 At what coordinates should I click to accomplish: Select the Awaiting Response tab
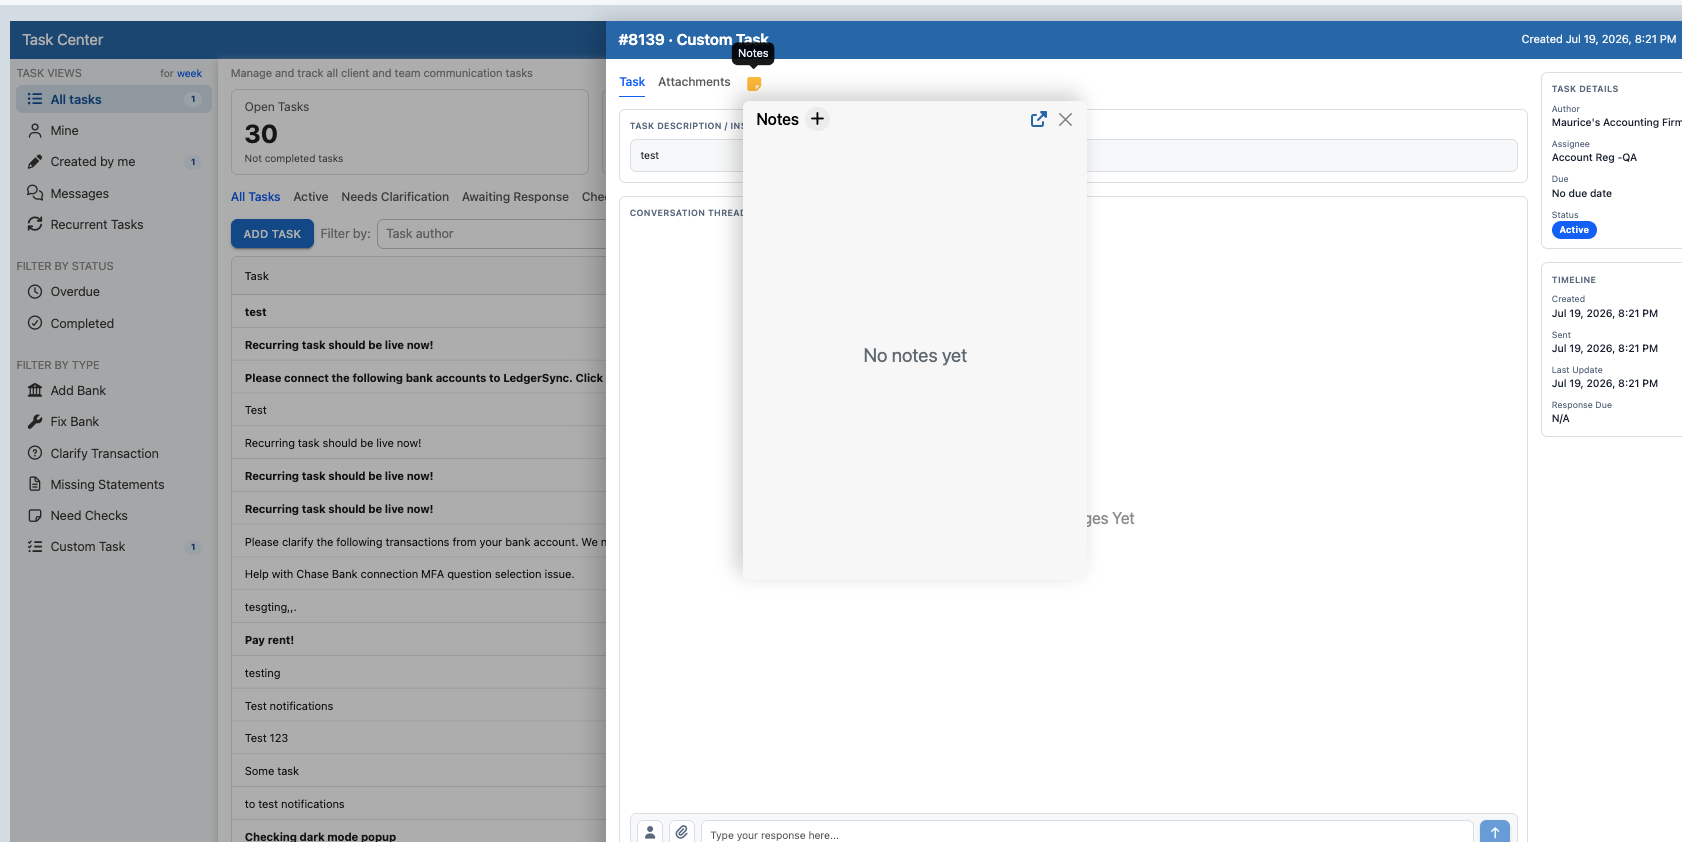[515, 197]
